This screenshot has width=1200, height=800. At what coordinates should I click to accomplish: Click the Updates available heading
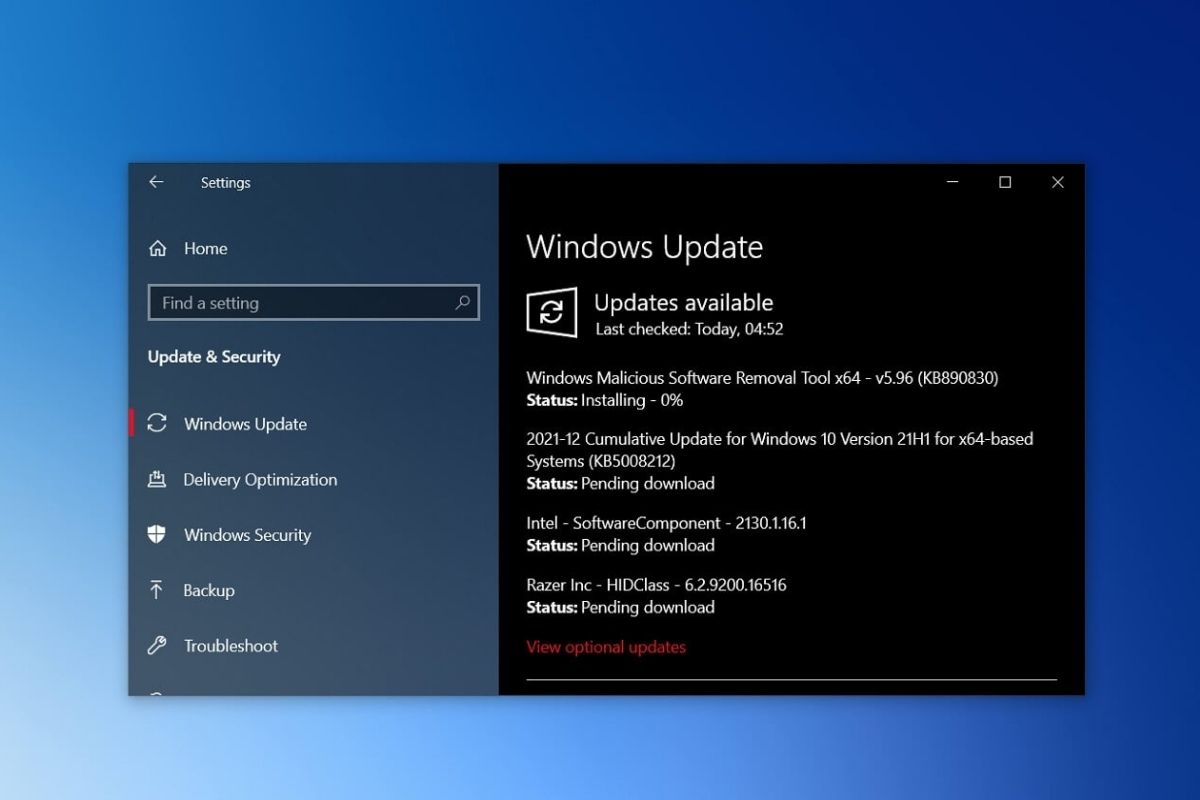click(684, 302)
